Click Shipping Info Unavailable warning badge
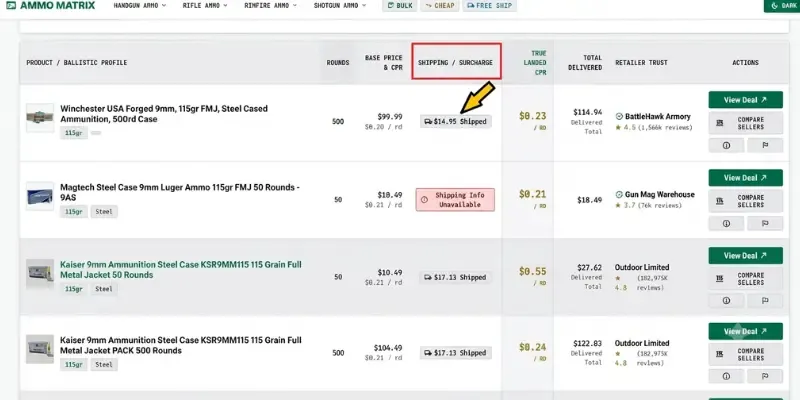800x400 pixels. coord(455,199)
